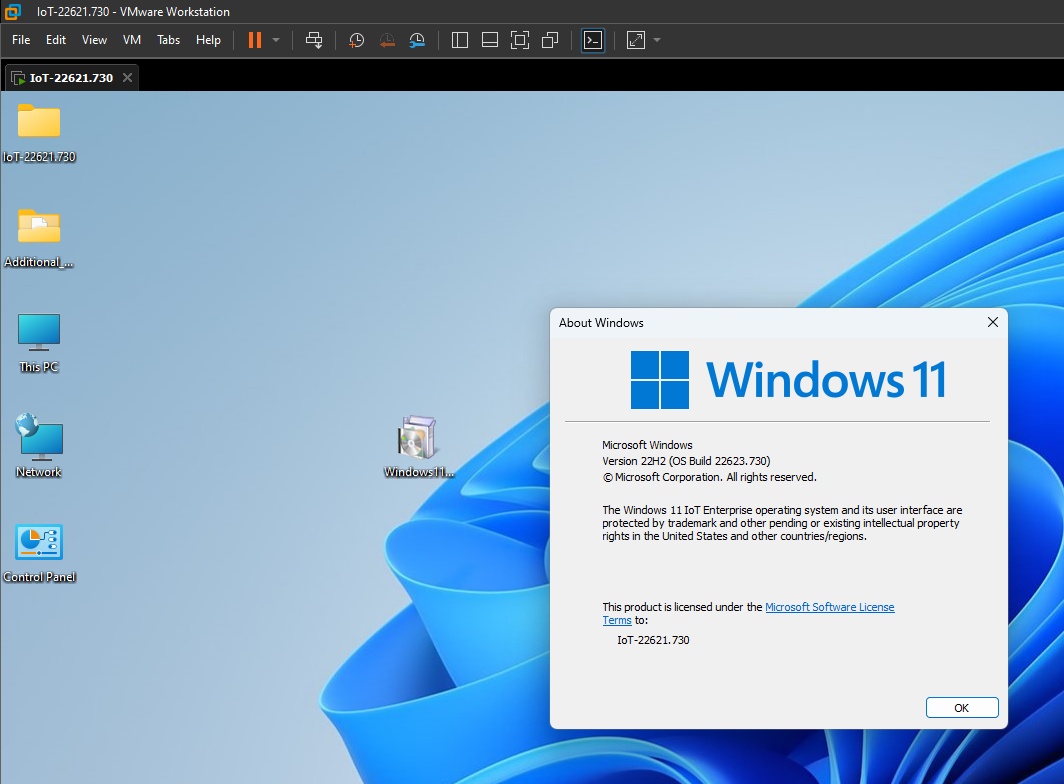
Task: Toggle the thumbnail bar icon
Action: click(x=489, y=40)
